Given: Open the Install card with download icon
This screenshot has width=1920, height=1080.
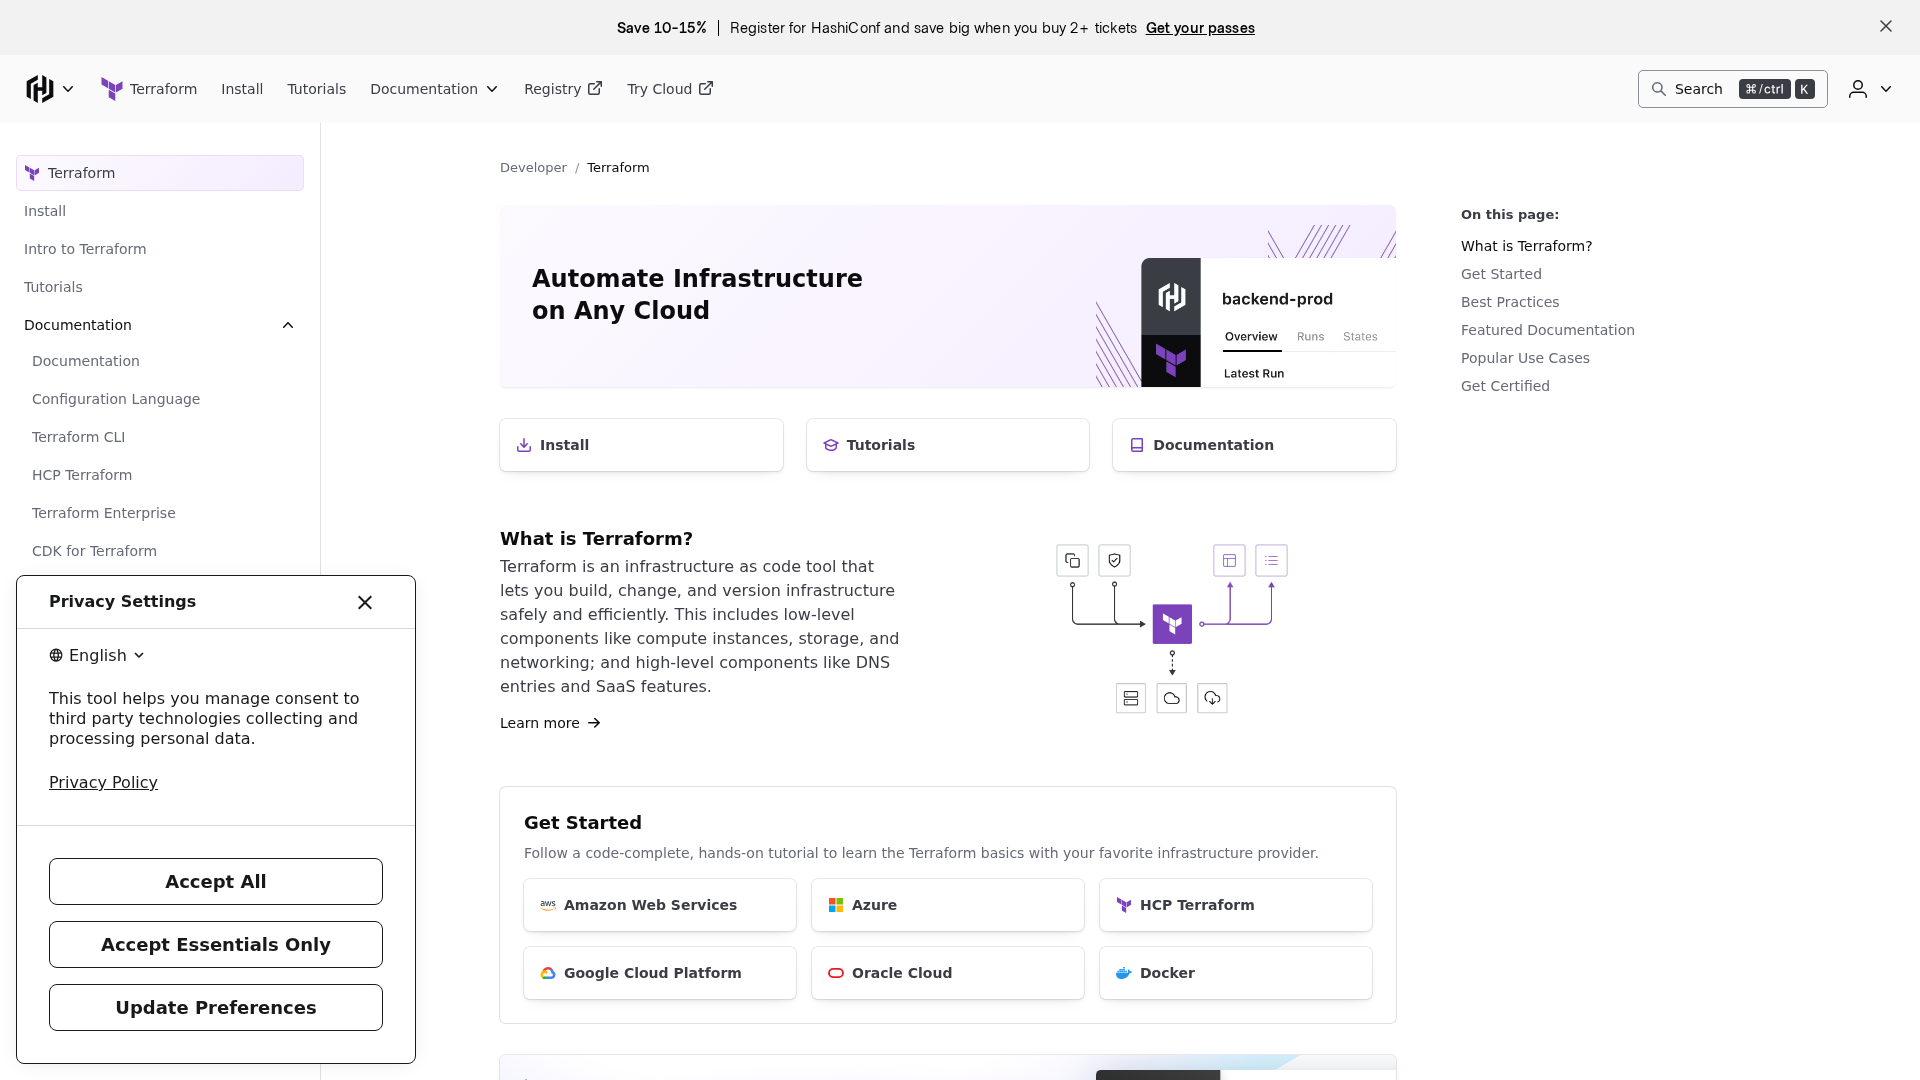Looking at the screenshot, I should tap(641, 445).
